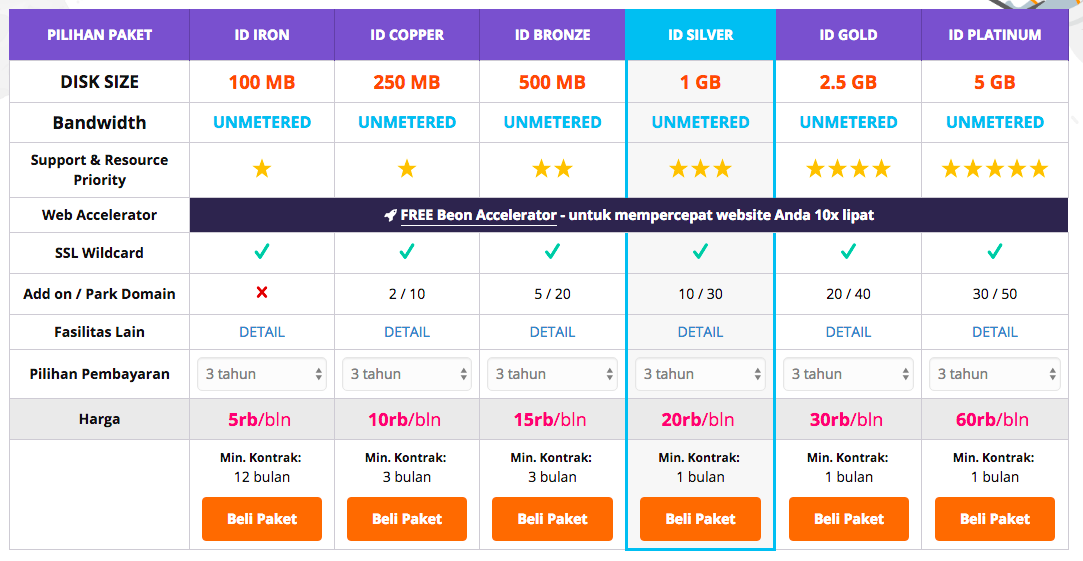This screenshot has width=1083, height=561.
Task: Select the ID SILVER column header
Action: (700, 35)
